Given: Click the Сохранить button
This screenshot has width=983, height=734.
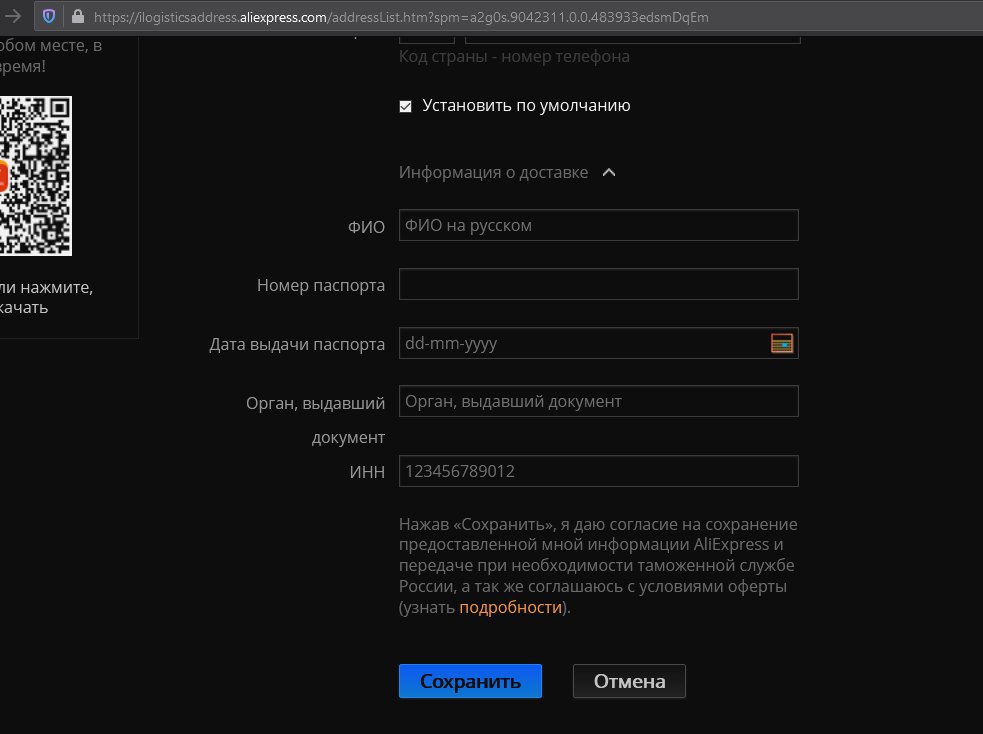Looking at the screenshot, I should point(470,681).
